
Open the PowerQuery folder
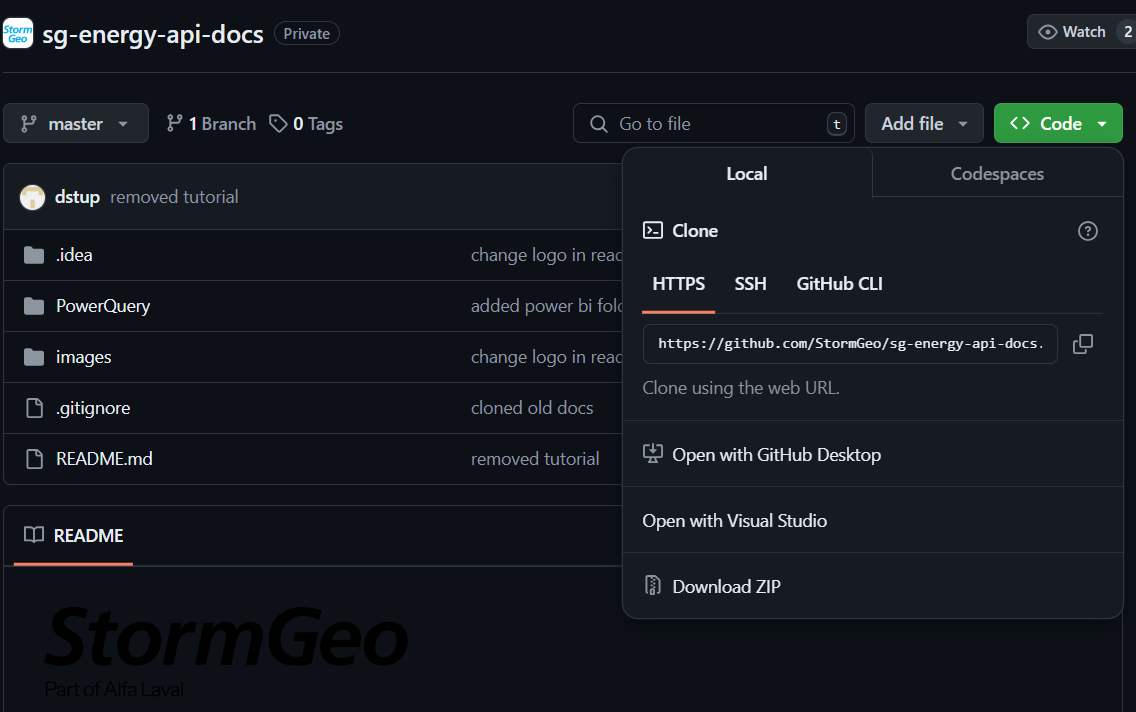[102, 306]
